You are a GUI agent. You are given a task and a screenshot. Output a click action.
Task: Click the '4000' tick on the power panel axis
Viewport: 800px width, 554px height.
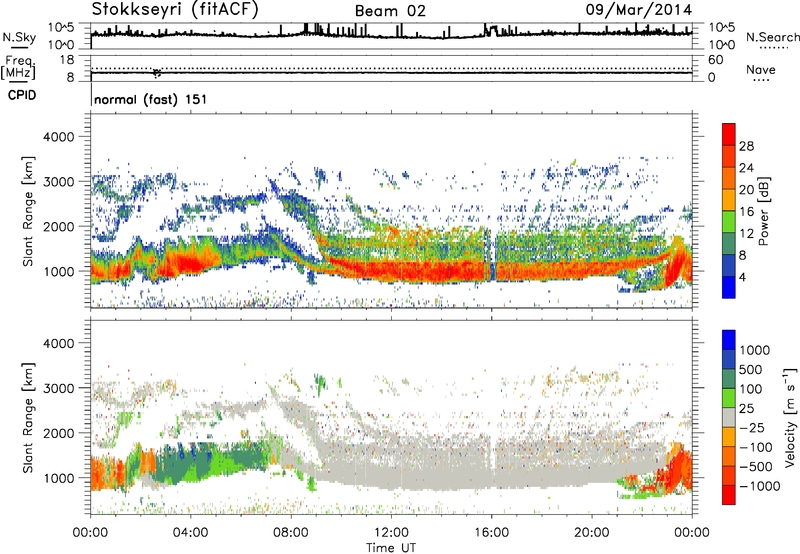(x=58, y=137)
